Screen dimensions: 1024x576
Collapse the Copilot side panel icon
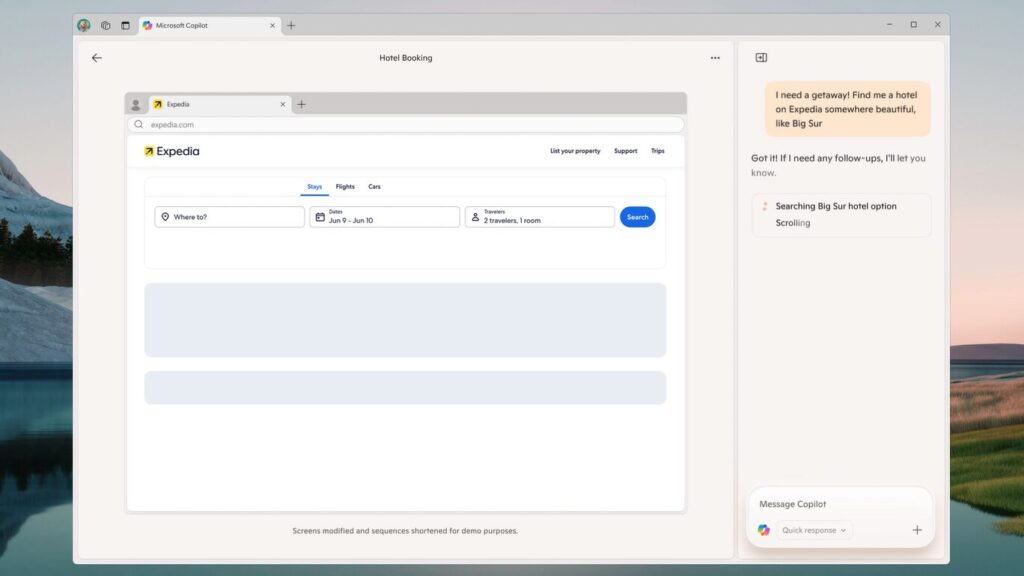point(761,57)
